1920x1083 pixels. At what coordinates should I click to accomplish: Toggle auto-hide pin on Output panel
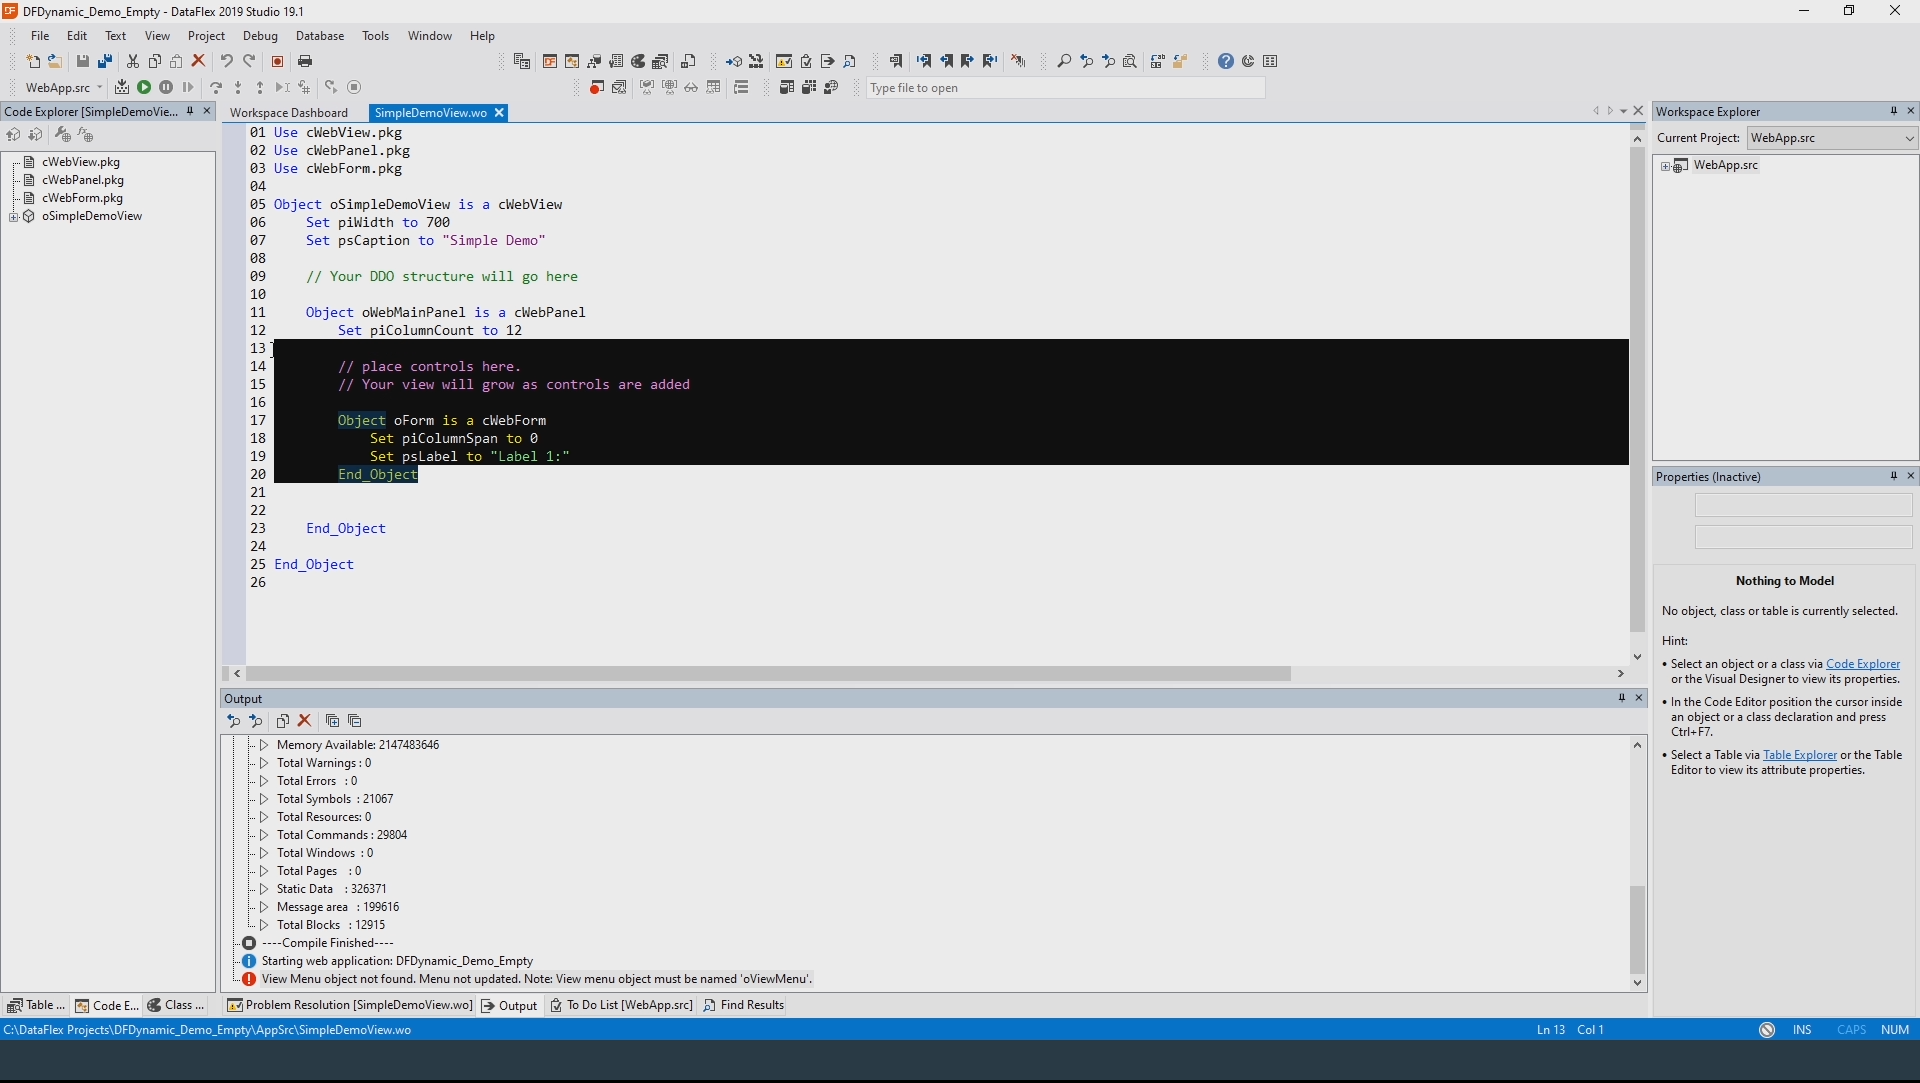pos(1621,698)
